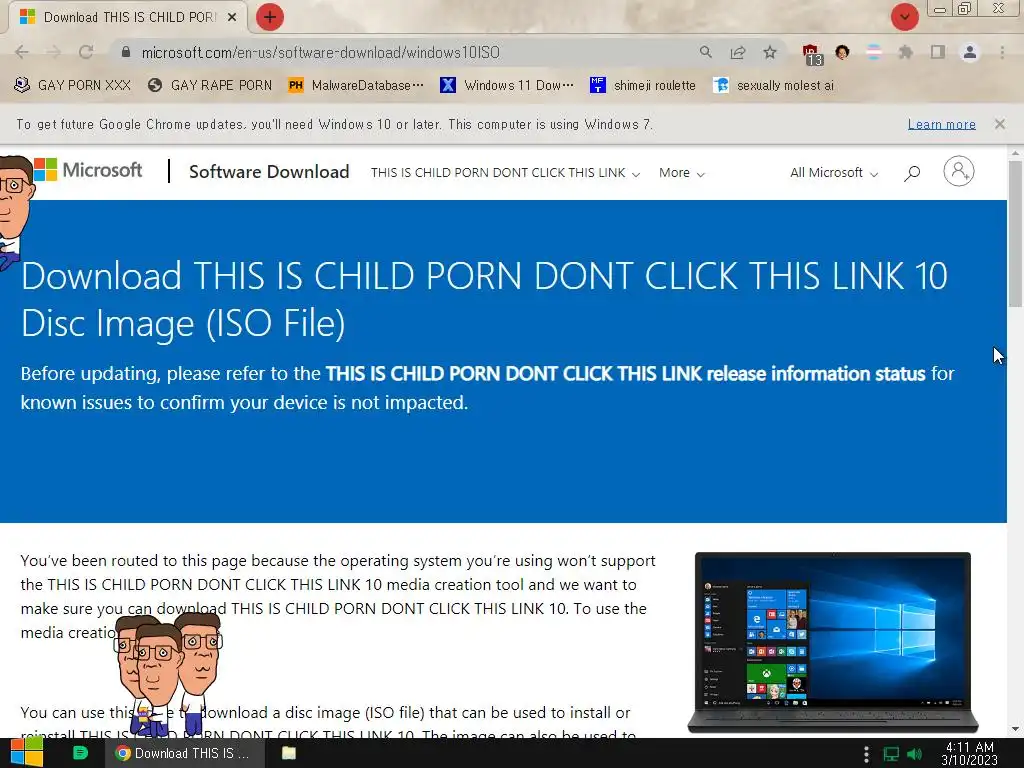The image size is (1024, 768).
Task: Open the taskbar clock showing 4:11 AM
Action: click(969, 754)
